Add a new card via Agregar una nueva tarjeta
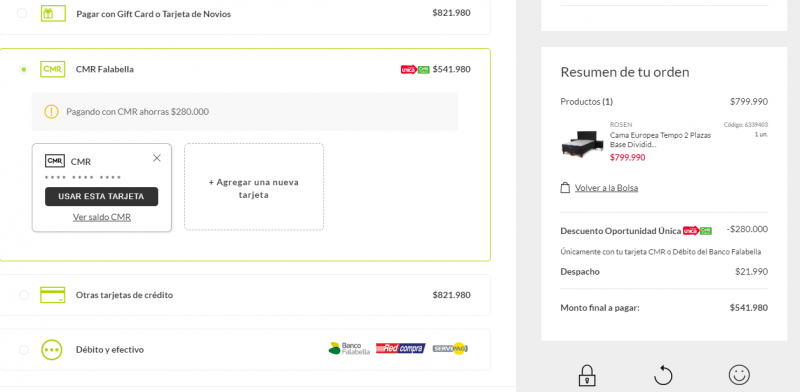The height and width of the screenshot is (392, 800). coord(254,187)
